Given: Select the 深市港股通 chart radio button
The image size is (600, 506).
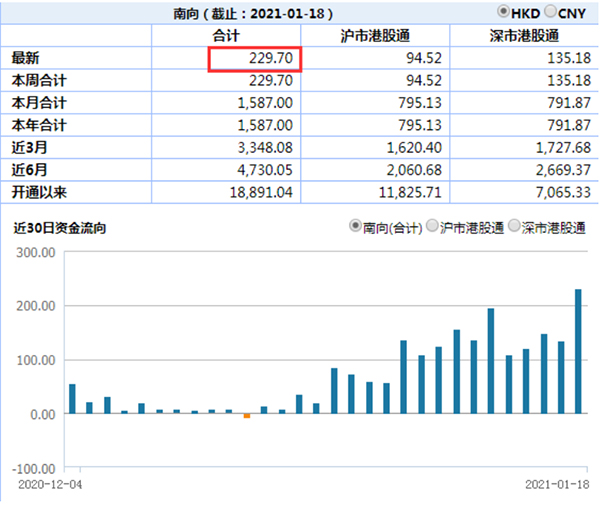Looking at the screenshot, I should point(514,226).
